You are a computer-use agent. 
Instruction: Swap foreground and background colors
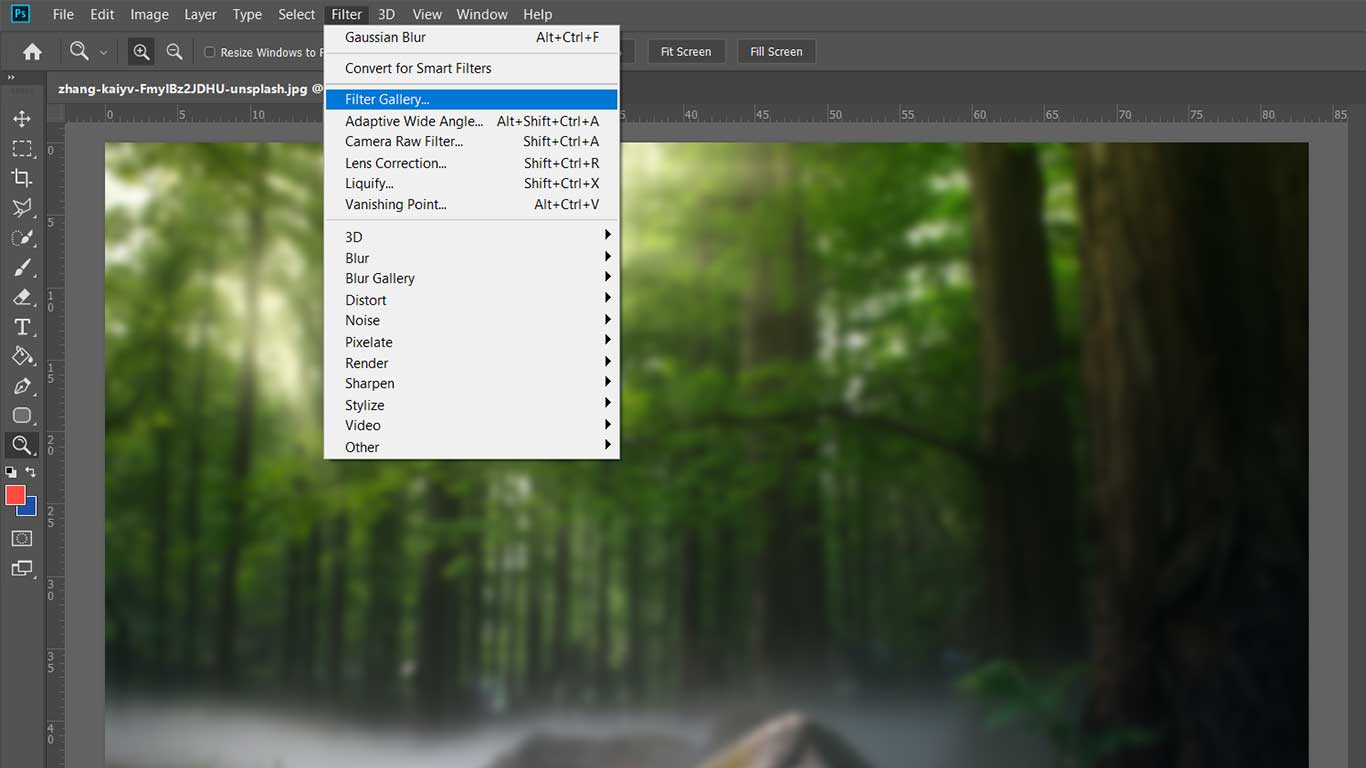(x=30, y=472)
